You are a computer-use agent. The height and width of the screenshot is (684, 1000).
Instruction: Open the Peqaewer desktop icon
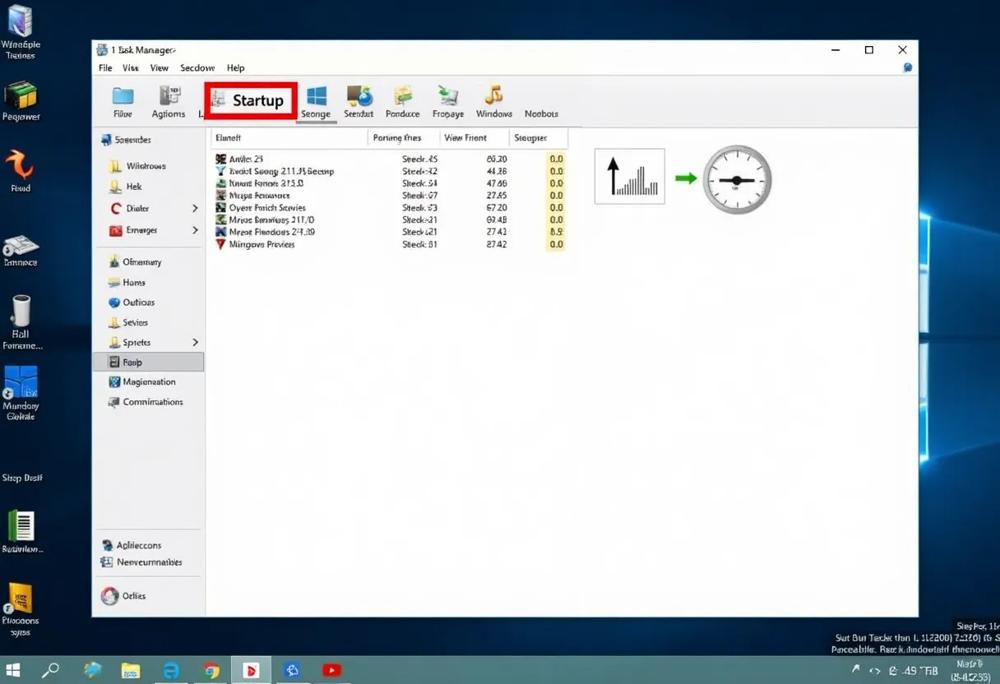pyautogui.click(x=20, y=100)
